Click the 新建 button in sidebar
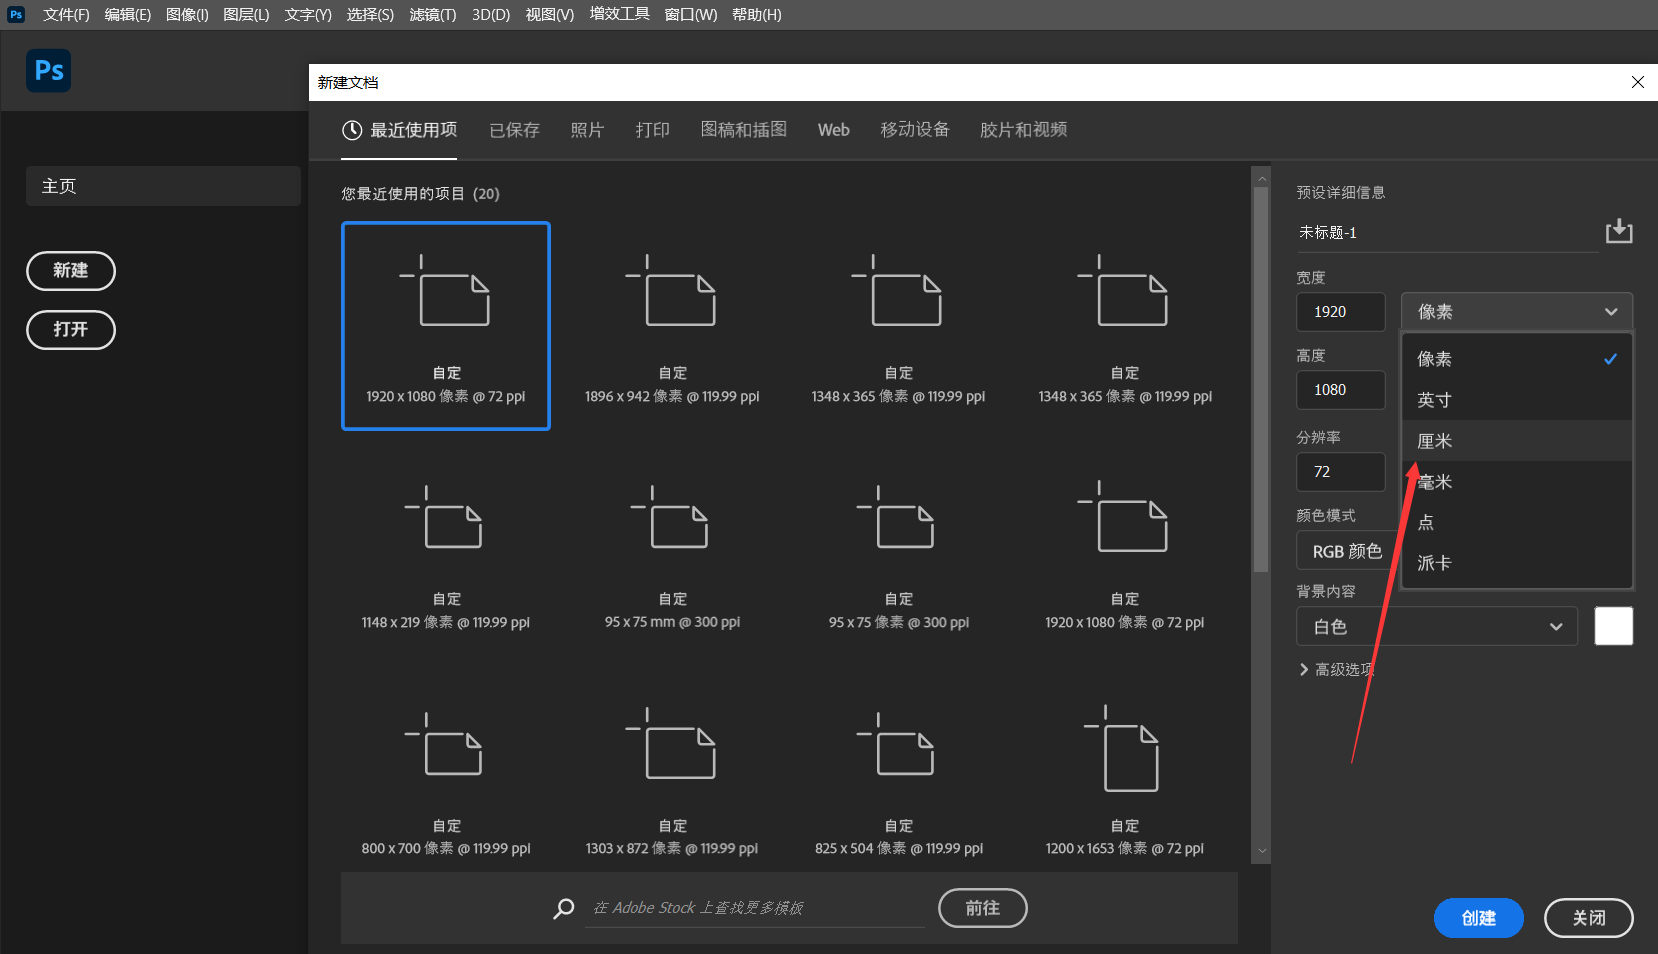 pos(70,270)
